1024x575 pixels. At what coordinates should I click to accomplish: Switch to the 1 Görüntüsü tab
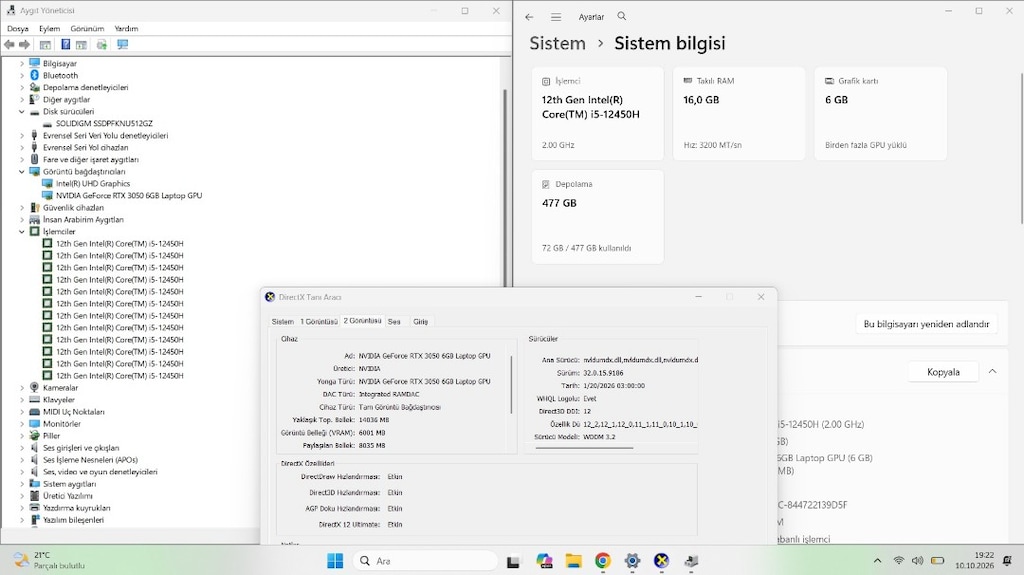tap(319, 321)
